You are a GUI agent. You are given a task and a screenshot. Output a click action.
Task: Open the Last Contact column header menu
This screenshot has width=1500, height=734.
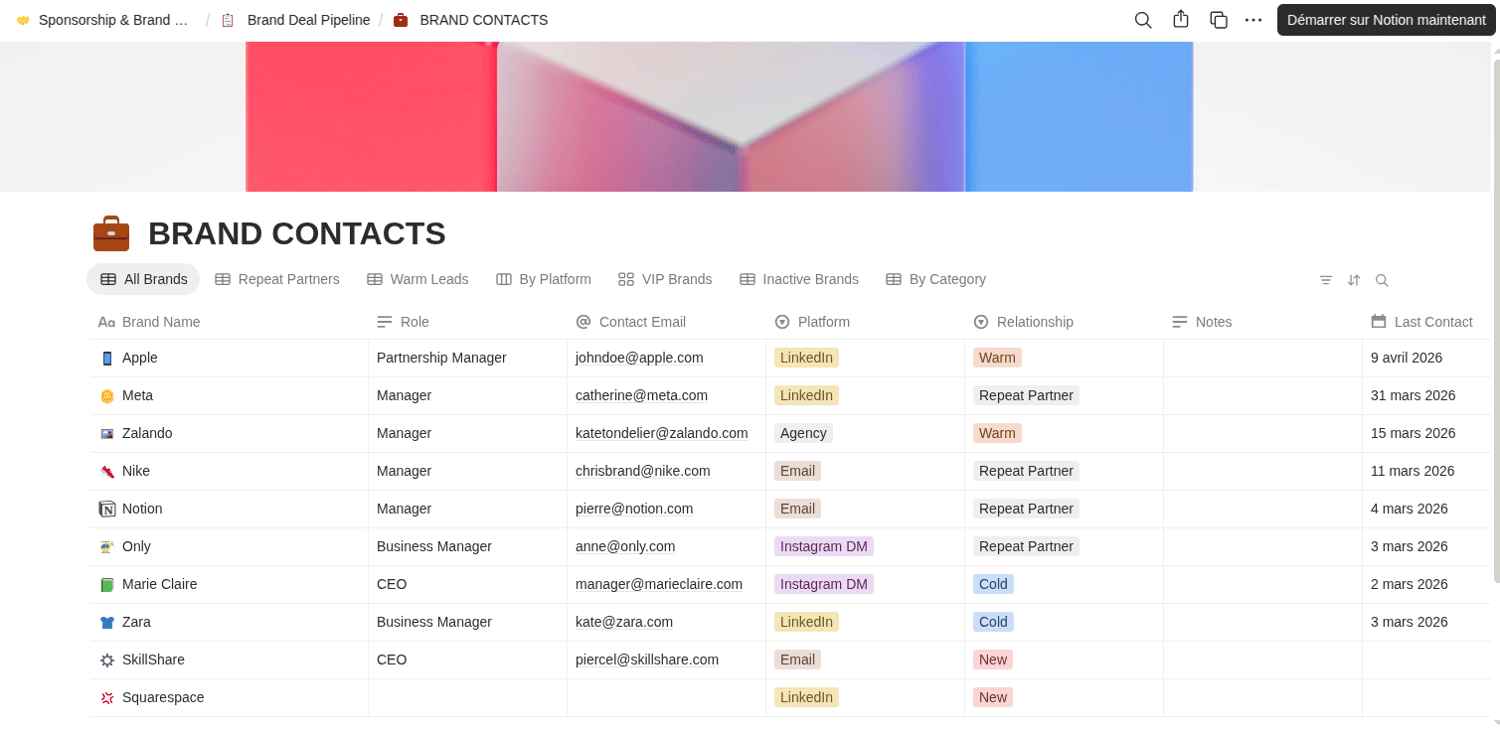pos(1432,322)
